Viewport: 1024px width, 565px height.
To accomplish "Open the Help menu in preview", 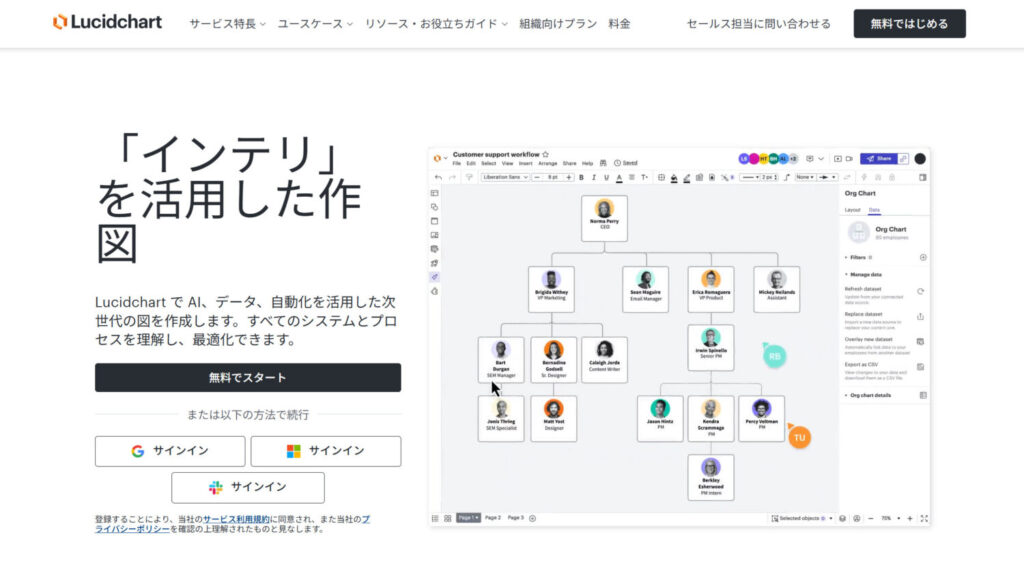I will tap(587, 163).
